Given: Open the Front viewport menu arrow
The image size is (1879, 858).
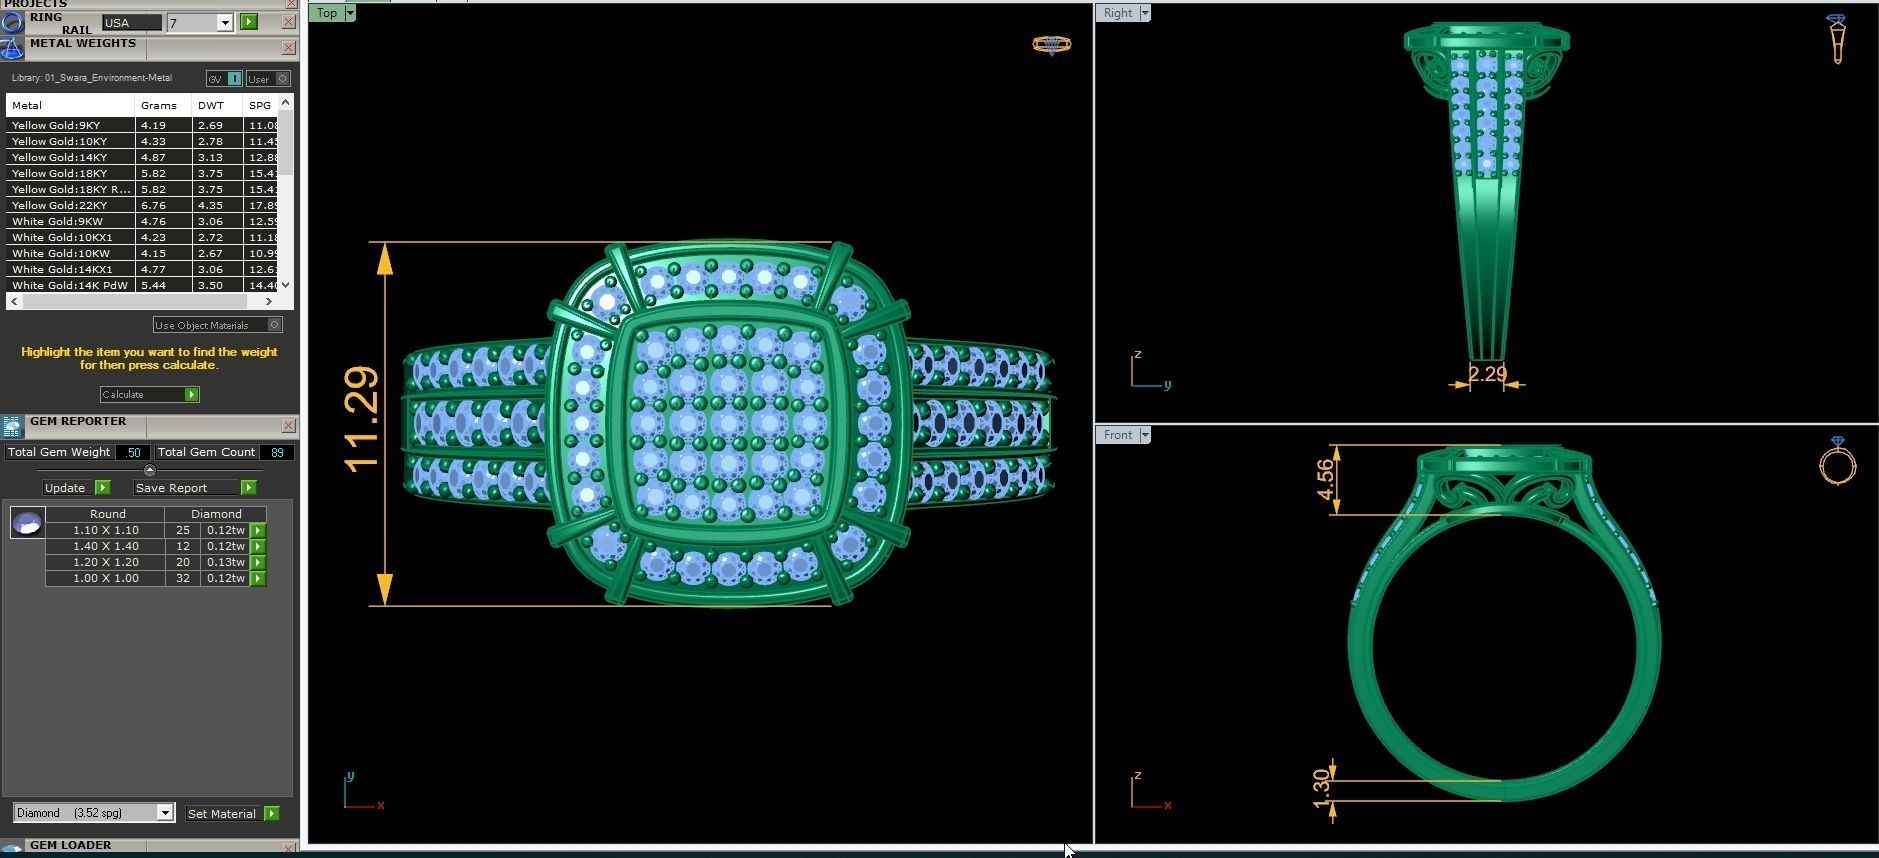Looking at the screenshot, I should point(1145,435).
